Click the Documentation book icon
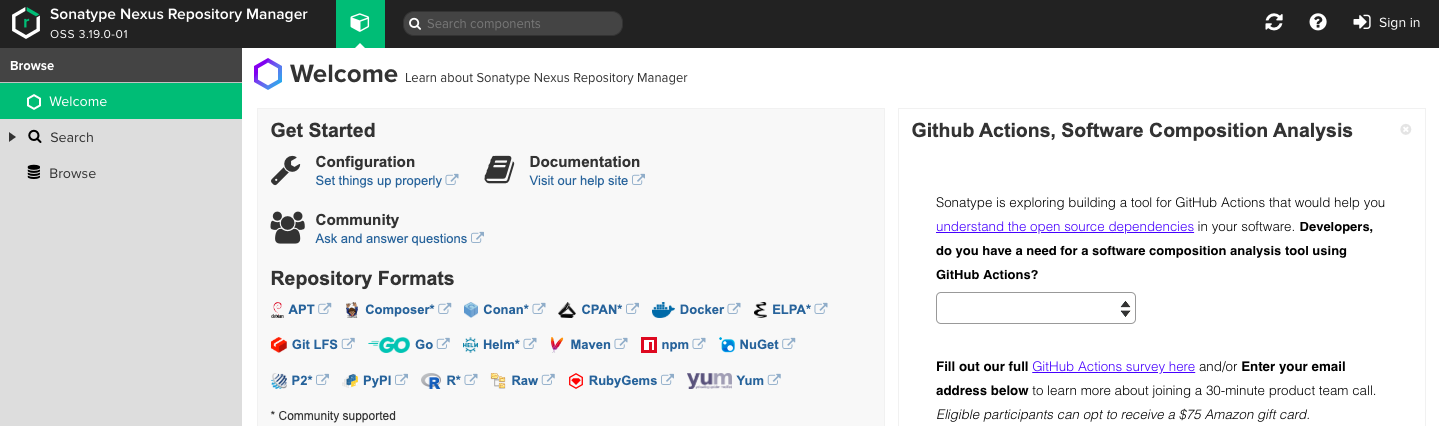Image resolution: width=1439 pixels, height=426 pixels. click(x=500, y=171)
